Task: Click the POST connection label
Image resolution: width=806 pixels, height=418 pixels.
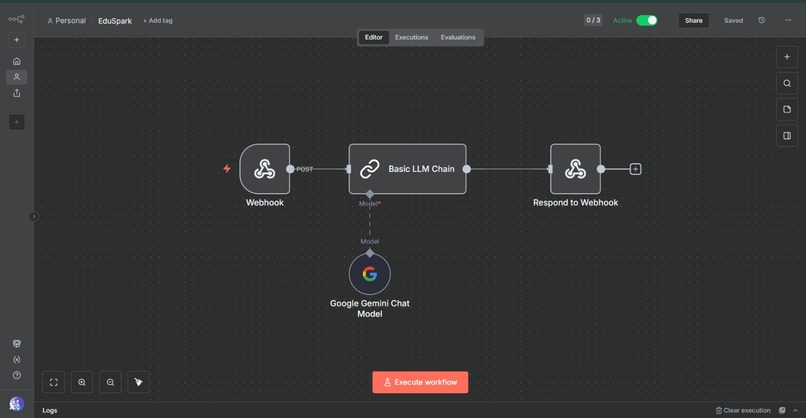Action: click(304, 169)
